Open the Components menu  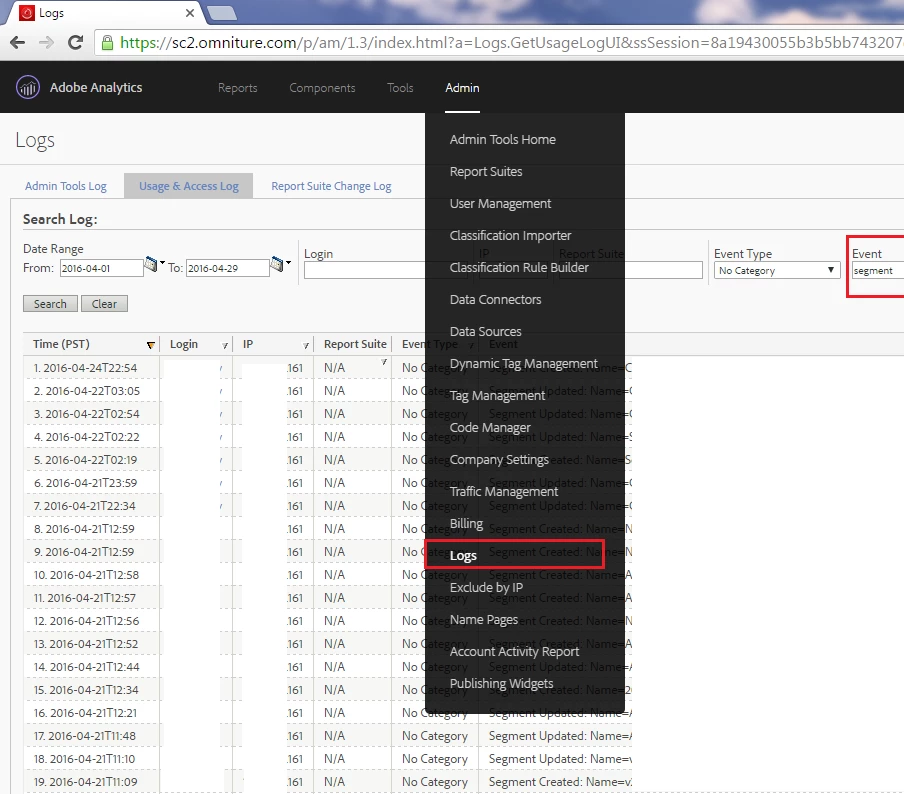pos(322,88)
